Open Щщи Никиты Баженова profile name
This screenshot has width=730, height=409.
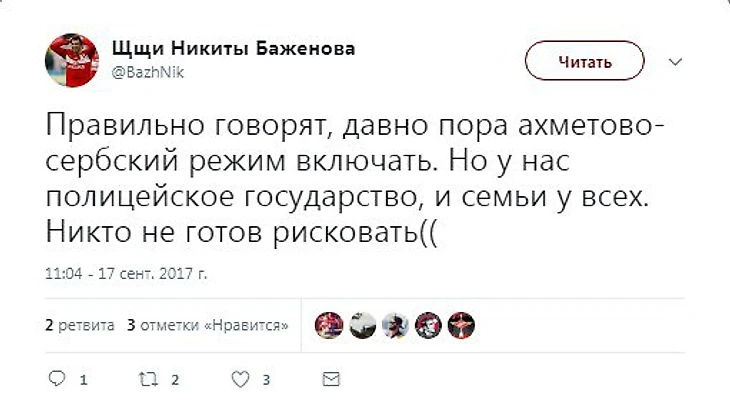[x=233, y=49]
